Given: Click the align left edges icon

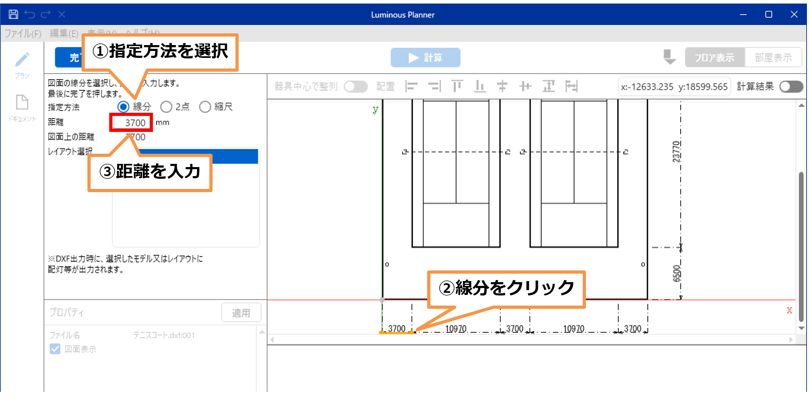Looking at the screenshot, I should coord(411,87).
